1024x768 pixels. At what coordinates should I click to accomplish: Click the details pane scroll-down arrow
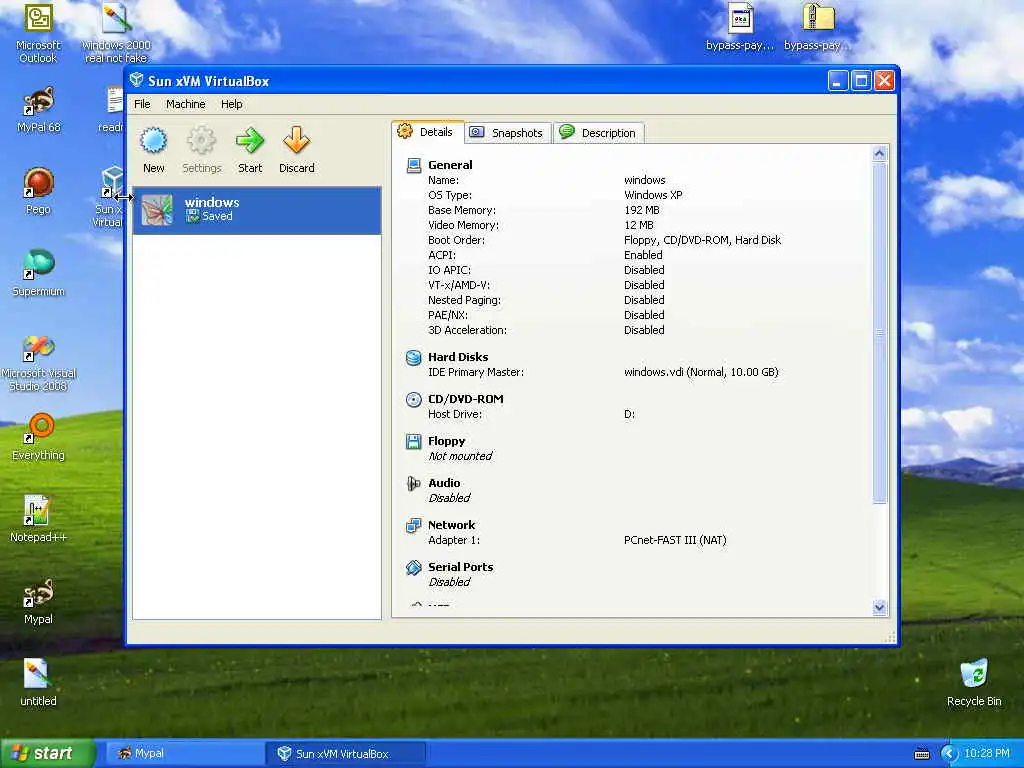pyautogui.click(x=879, y=607)
